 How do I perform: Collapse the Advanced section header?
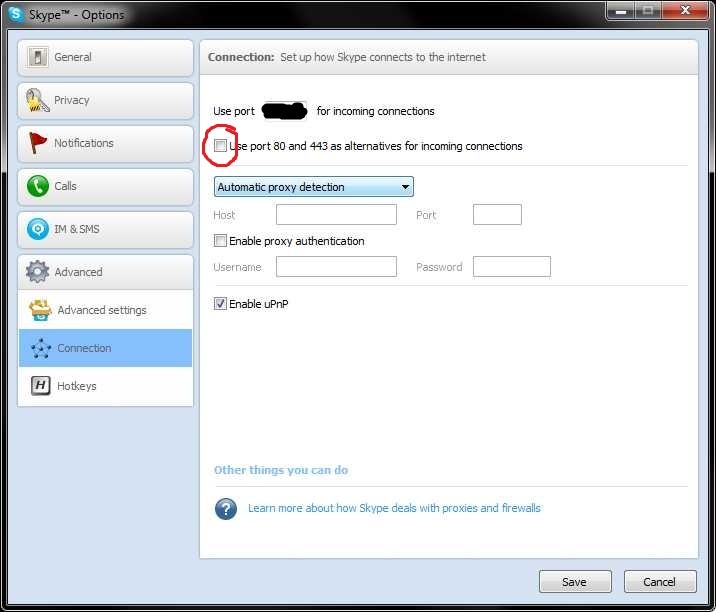(x=105, y=272)
